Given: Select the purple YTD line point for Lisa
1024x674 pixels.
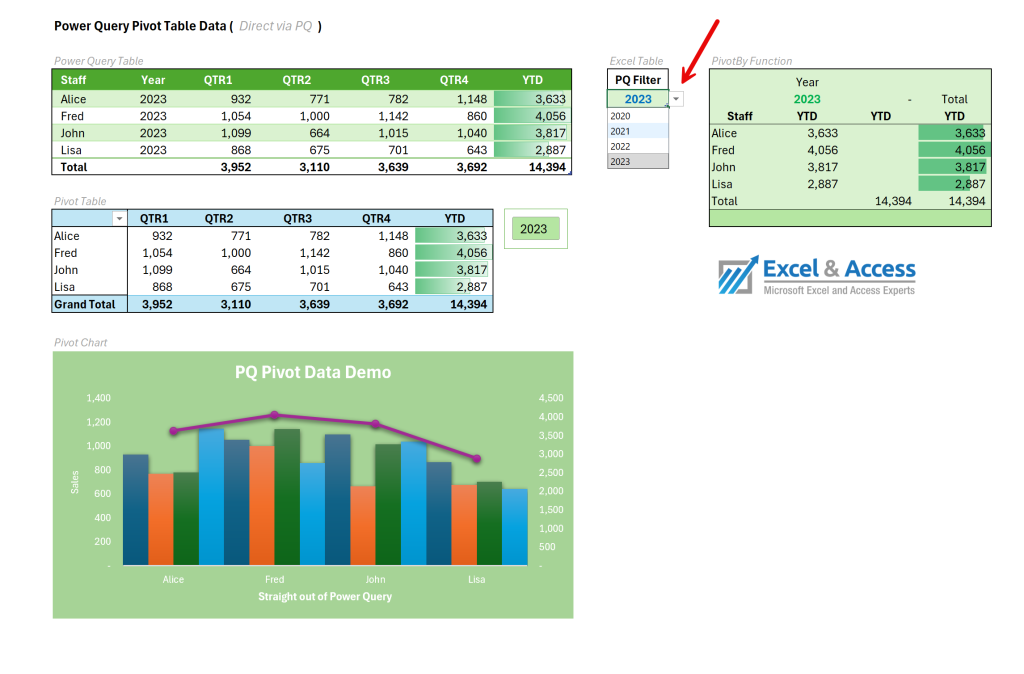Looking at the screenshot, I should pyautogui.click(x=477, y=459).
